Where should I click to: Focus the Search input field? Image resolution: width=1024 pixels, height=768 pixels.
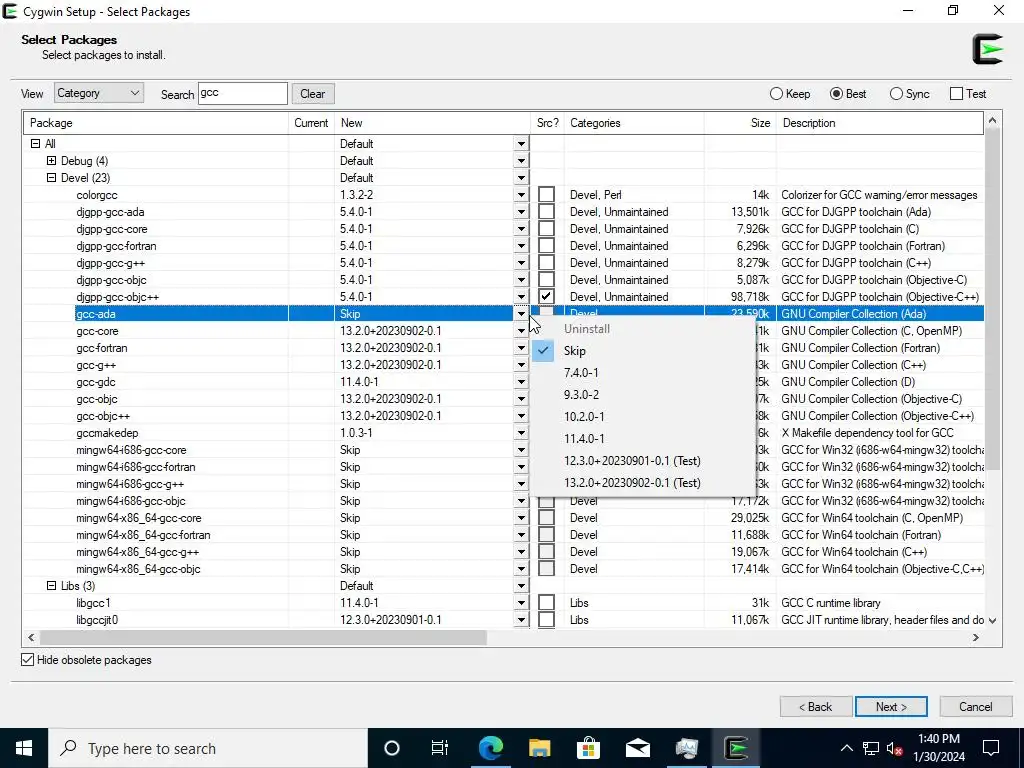[242, 93]
